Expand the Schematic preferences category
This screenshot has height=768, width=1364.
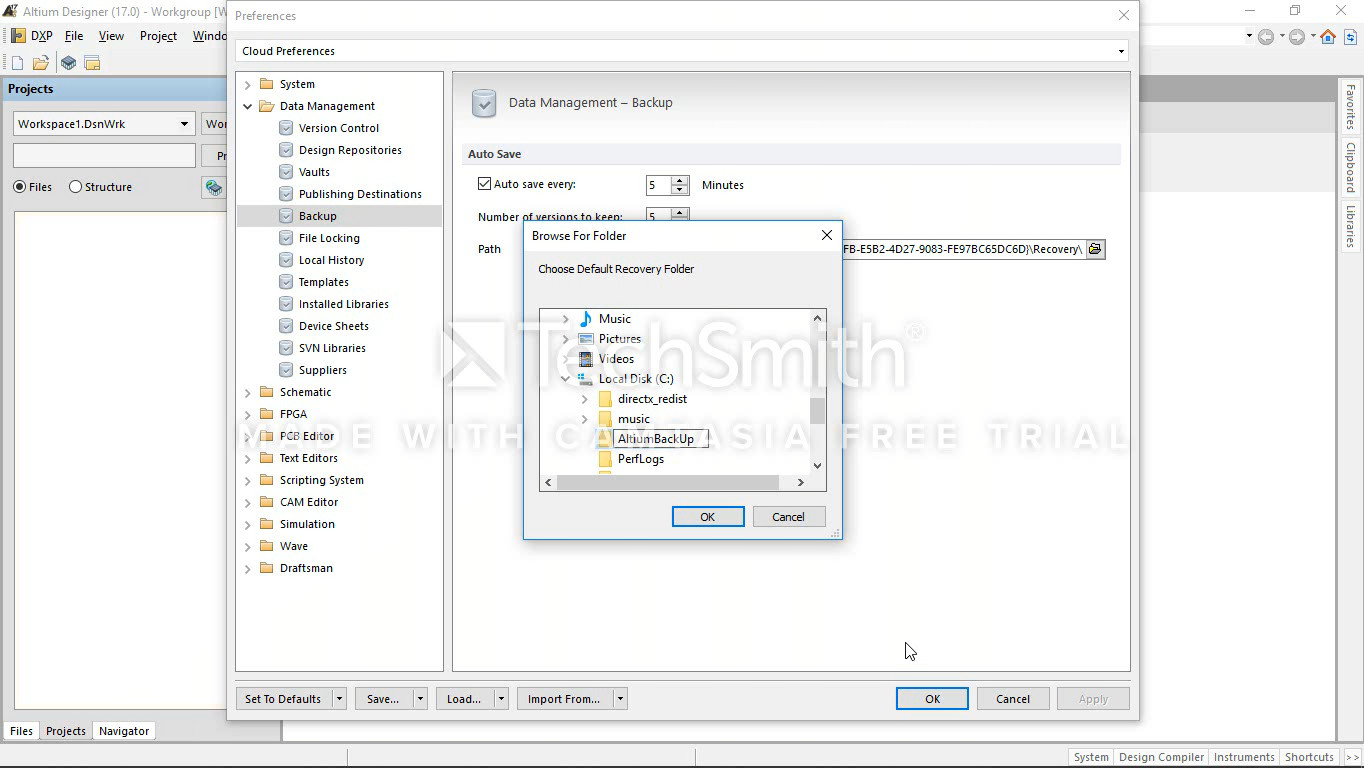pyautogui.click(x=248, y=392)
